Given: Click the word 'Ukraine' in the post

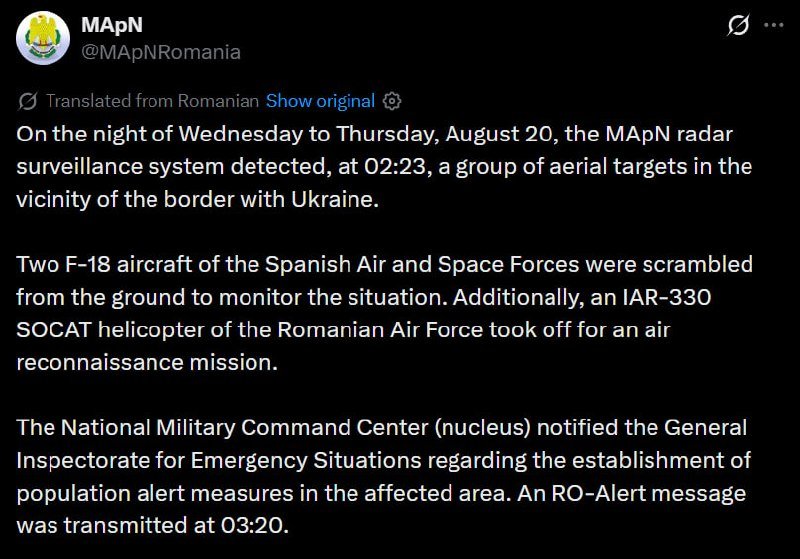Looking at the screenshot, I should [335, 199].
